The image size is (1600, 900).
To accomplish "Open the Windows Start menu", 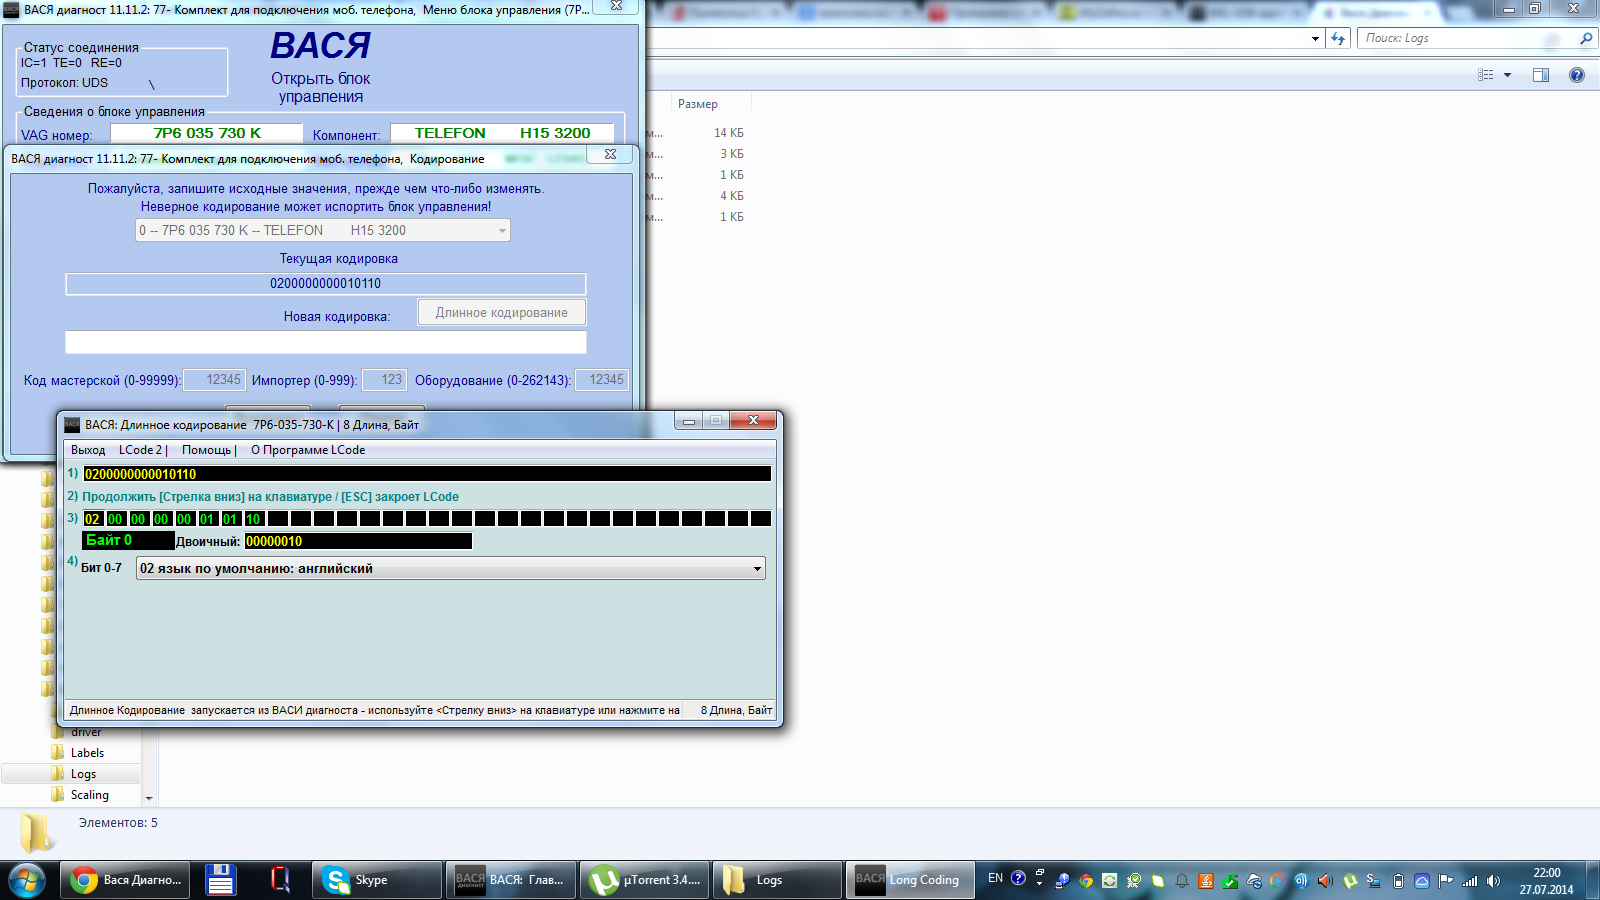I will [27, 880].
